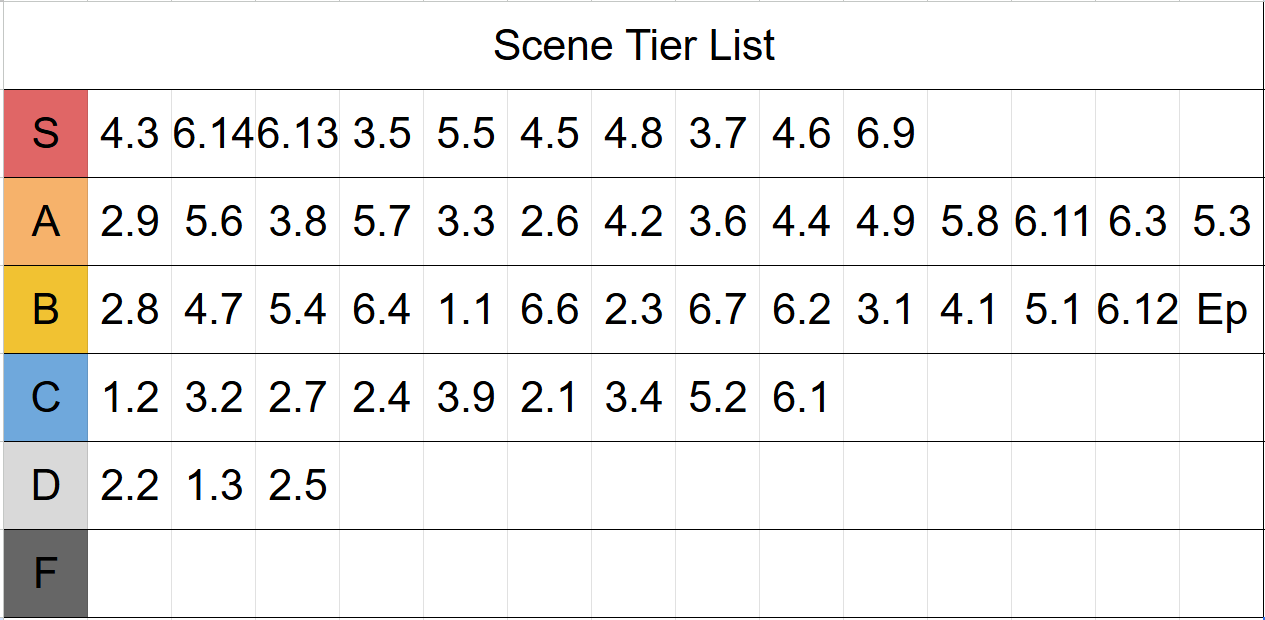Screen dimensions: 1265x620
Task: Select the dark gray F tier cell
Action: coord(45,574)
